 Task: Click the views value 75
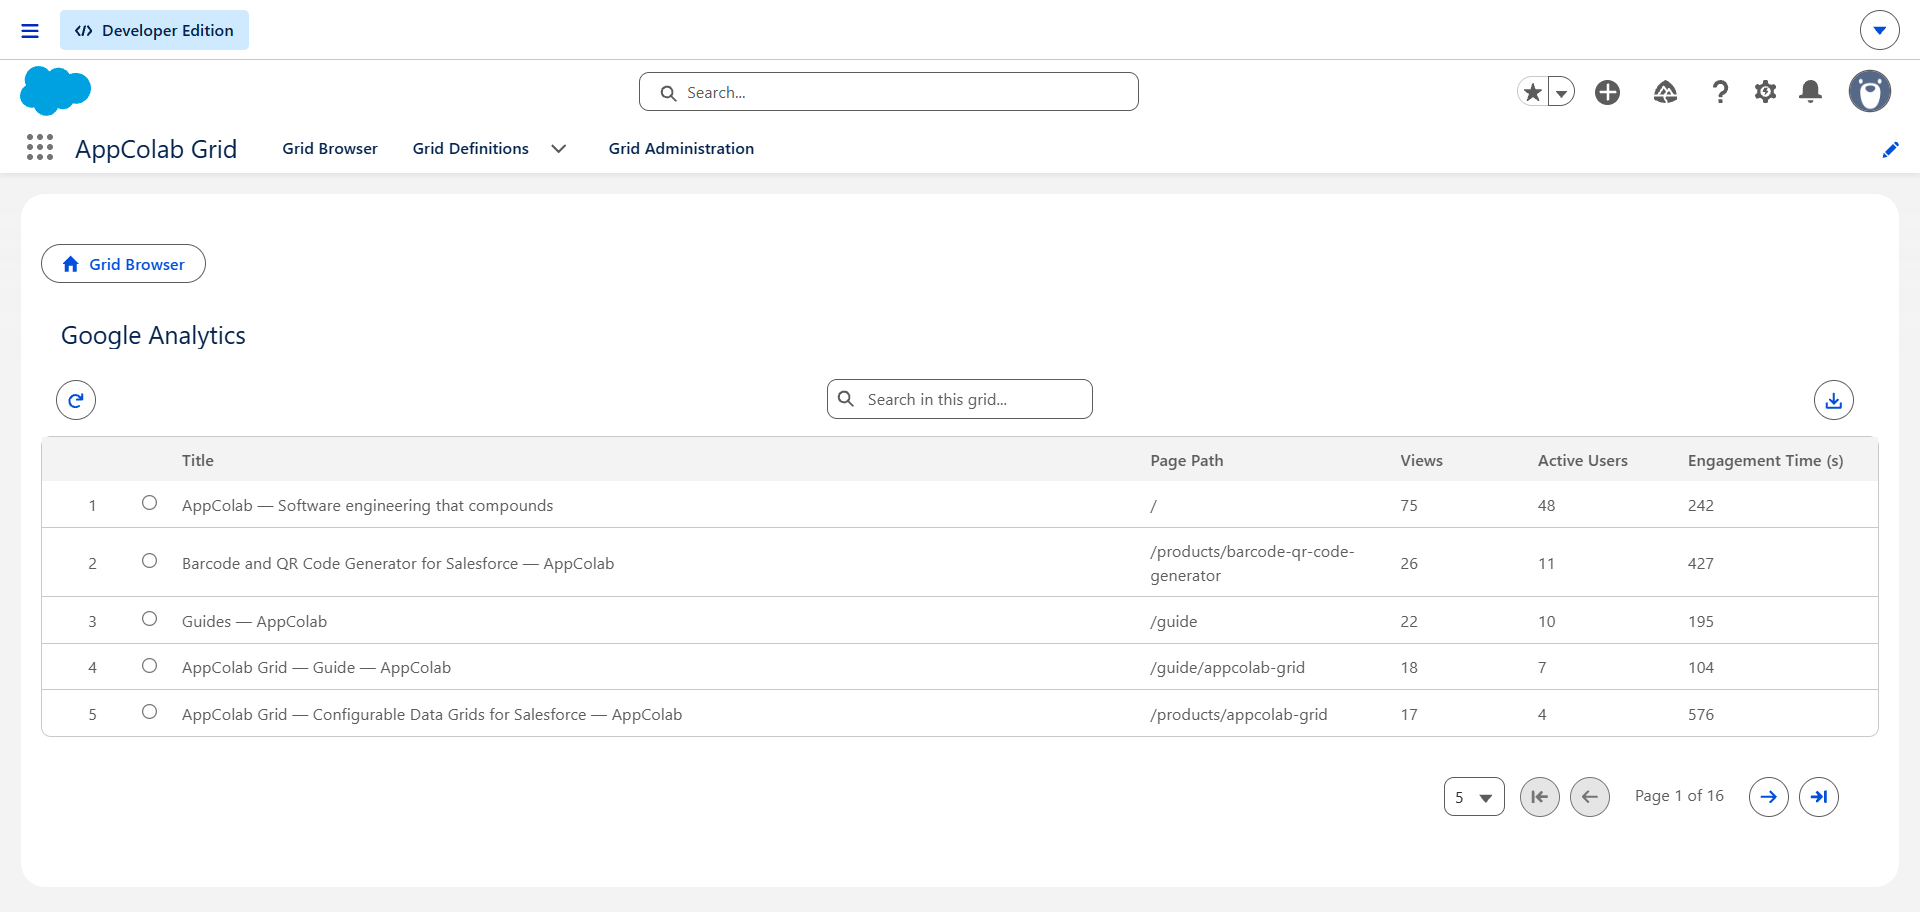(x=1409, y=506)
